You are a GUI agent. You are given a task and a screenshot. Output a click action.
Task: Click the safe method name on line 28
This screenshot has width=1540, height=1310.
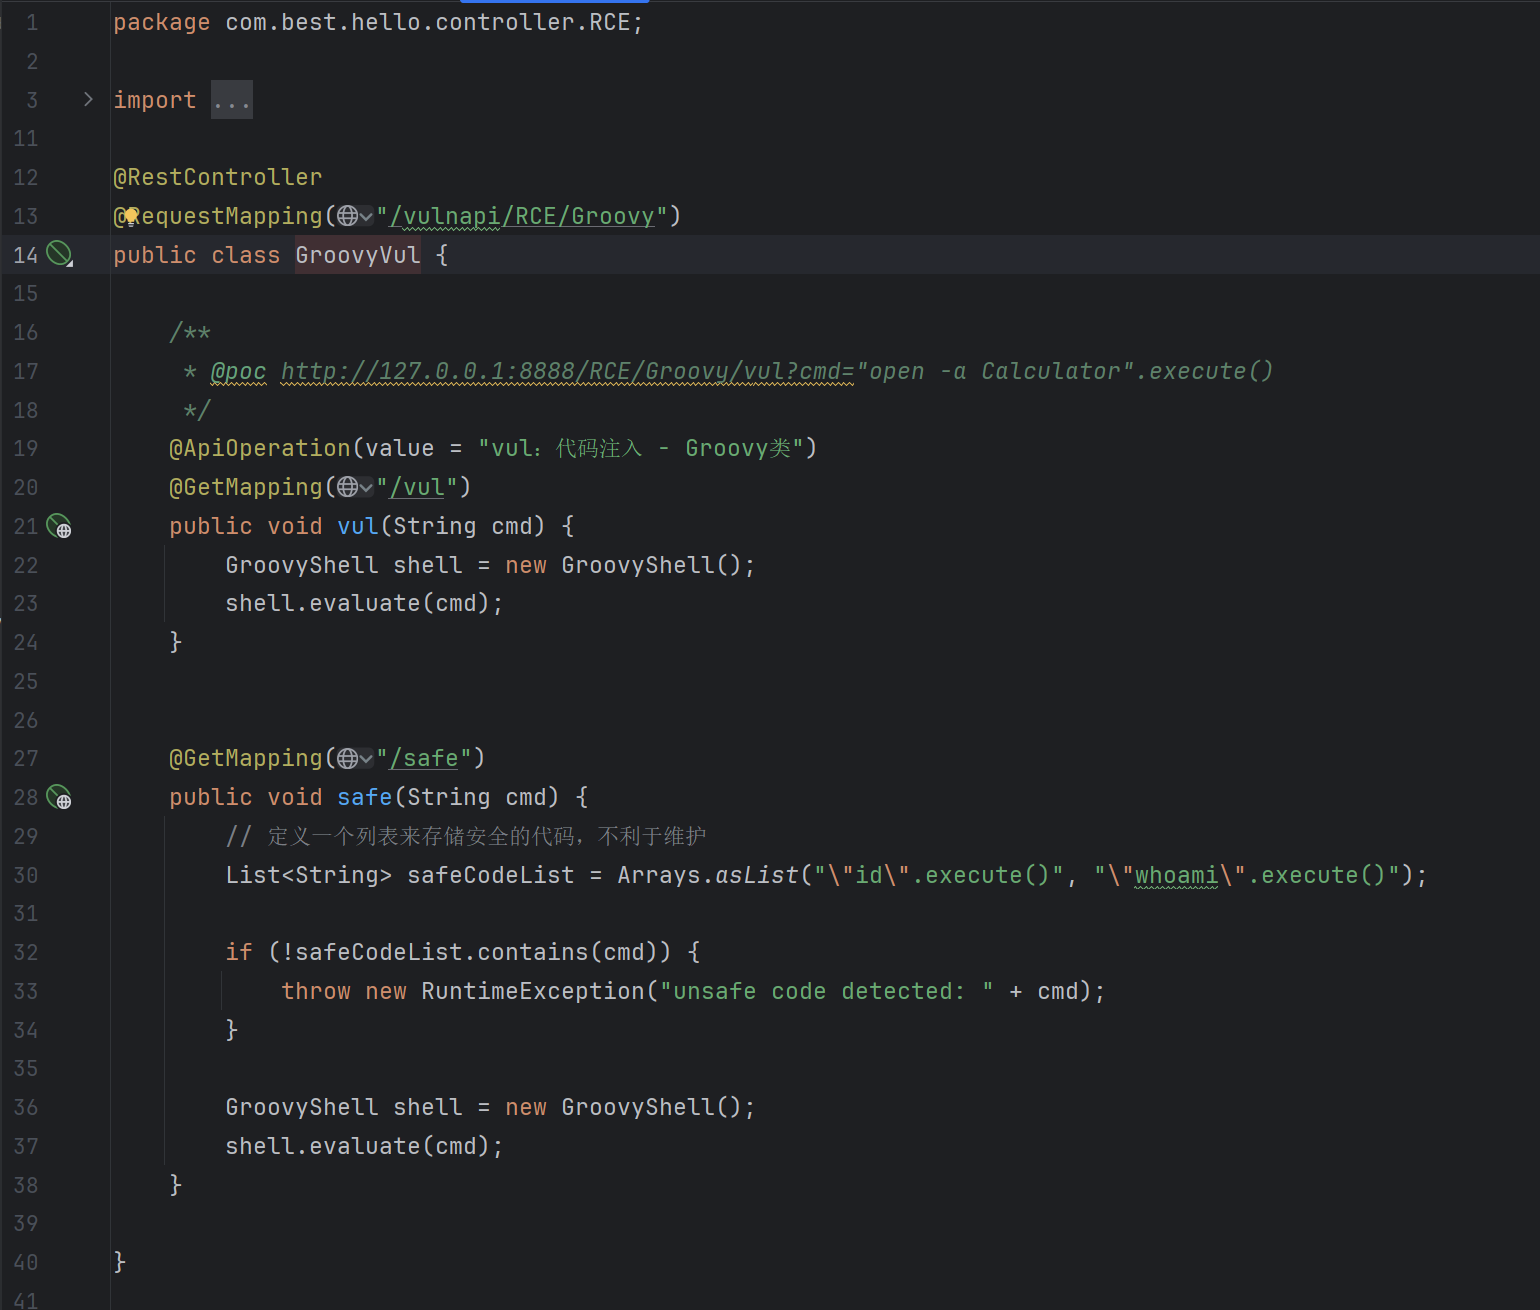[365, 797]
